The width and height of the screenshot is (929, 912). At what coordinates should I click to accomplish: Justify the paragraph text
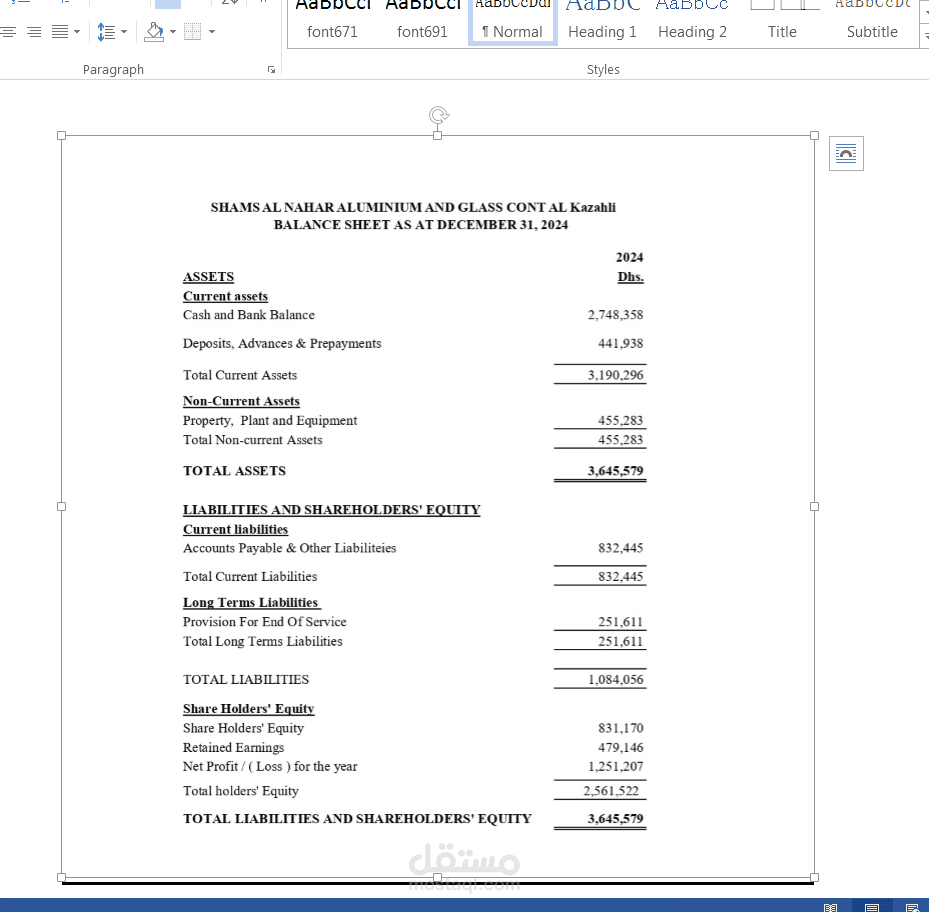click(60, 32)
